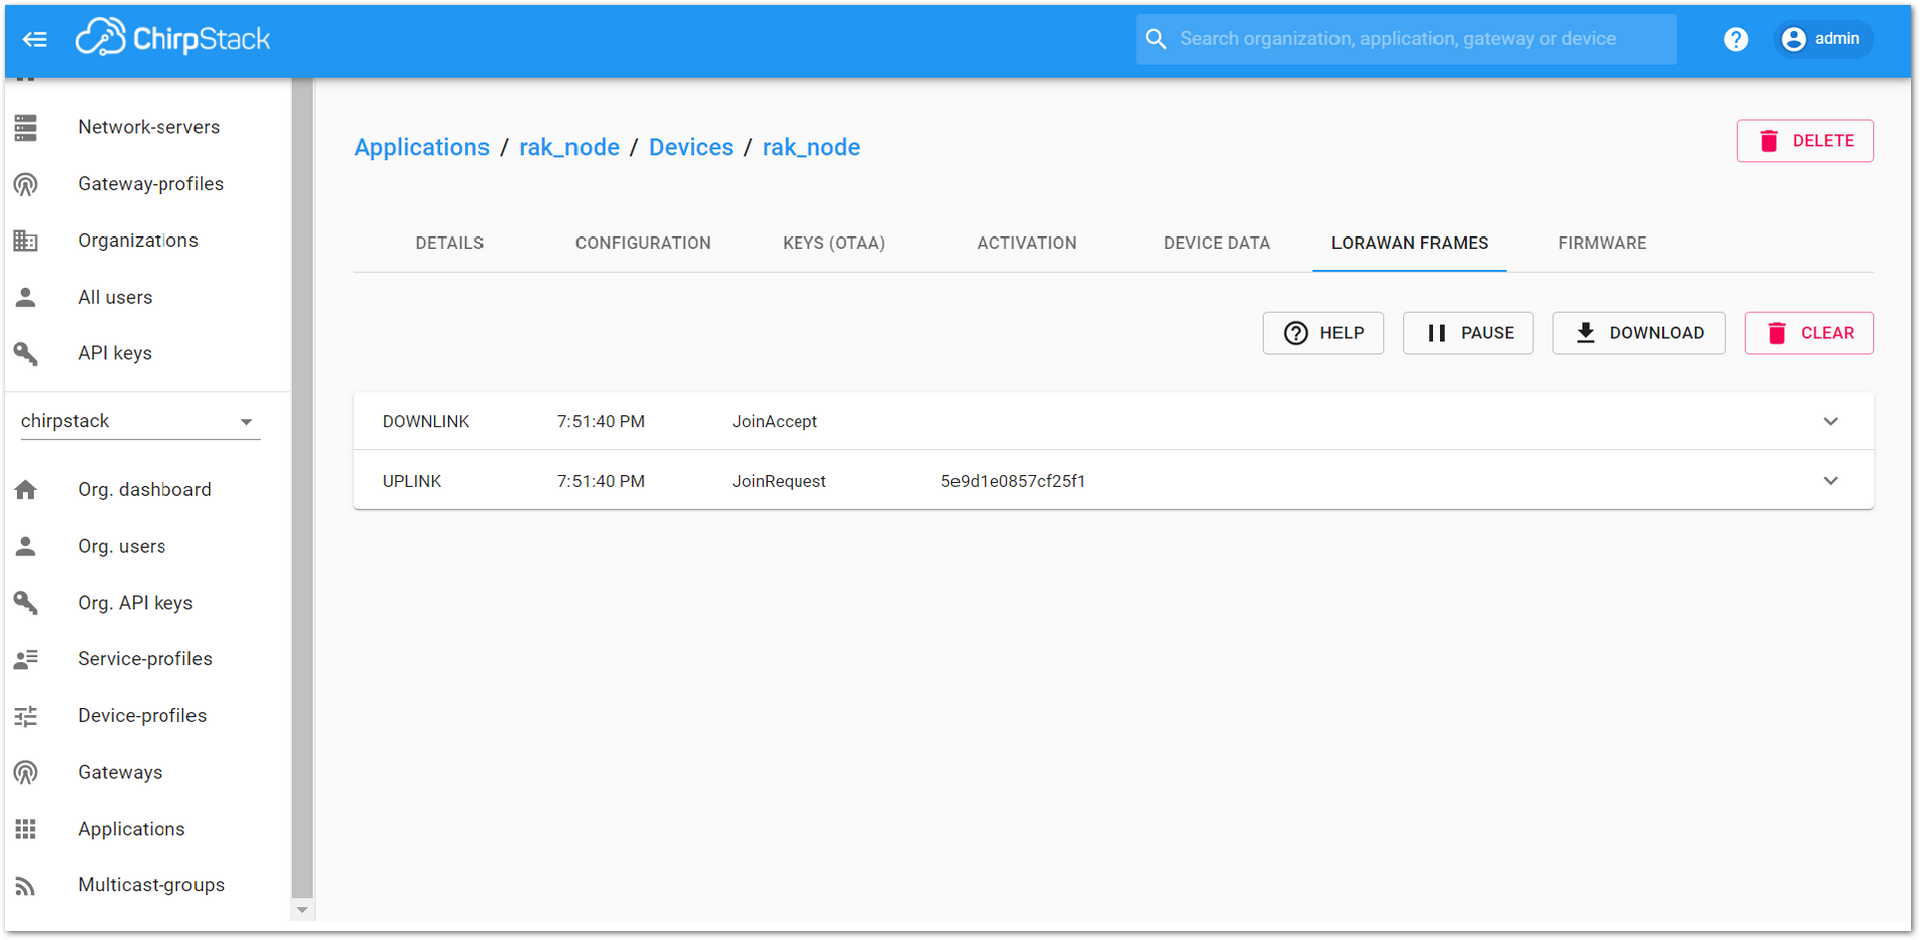Open the chirpstack organization dropdown
Viewport: 1920px width, 940px height.
point(140,421)
